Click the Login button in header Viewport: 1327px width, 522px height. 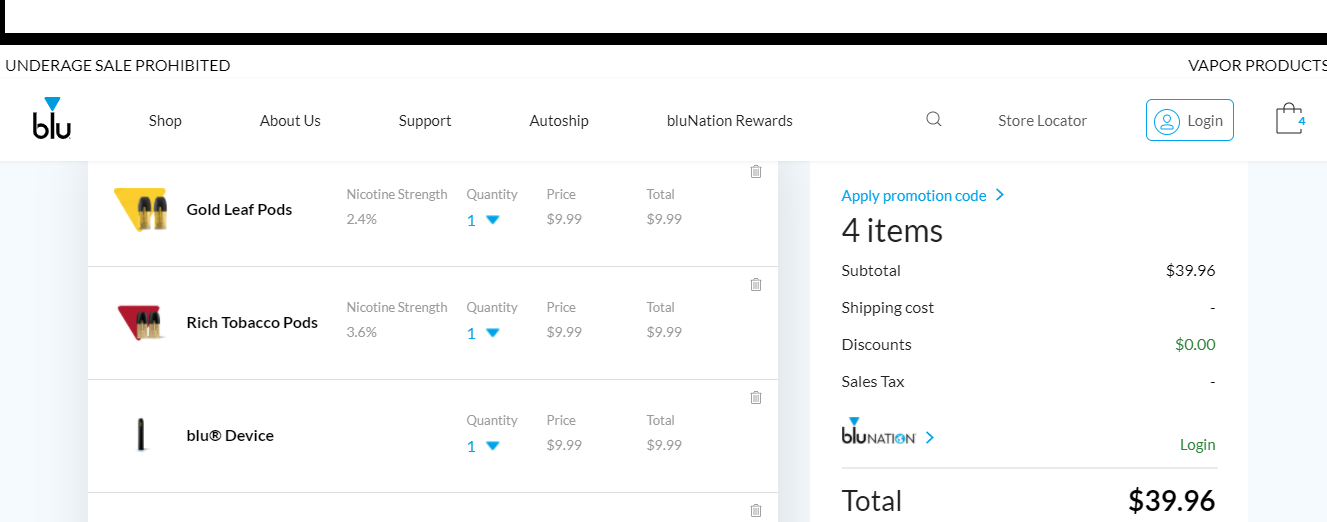coord(1190,120)
